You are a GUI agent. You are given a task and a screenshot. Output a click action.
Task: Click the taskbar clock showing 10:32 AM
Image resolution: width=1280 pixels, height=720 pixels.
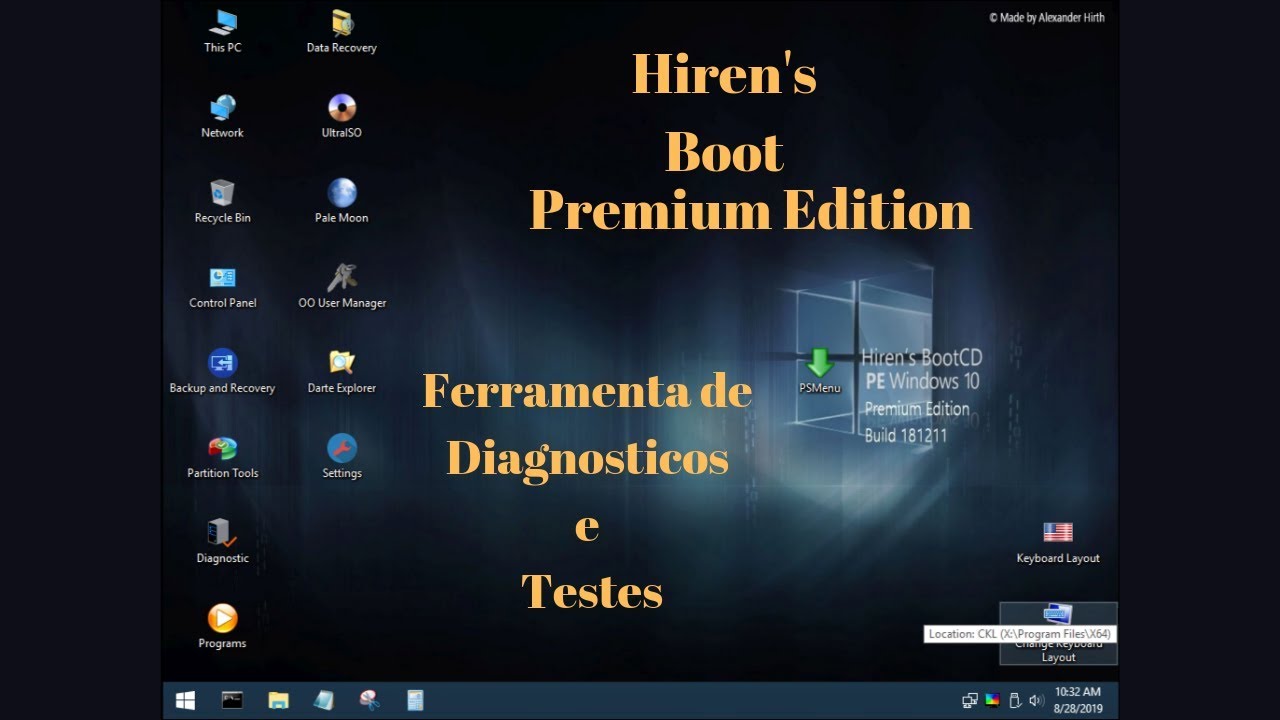[1077, 700]
